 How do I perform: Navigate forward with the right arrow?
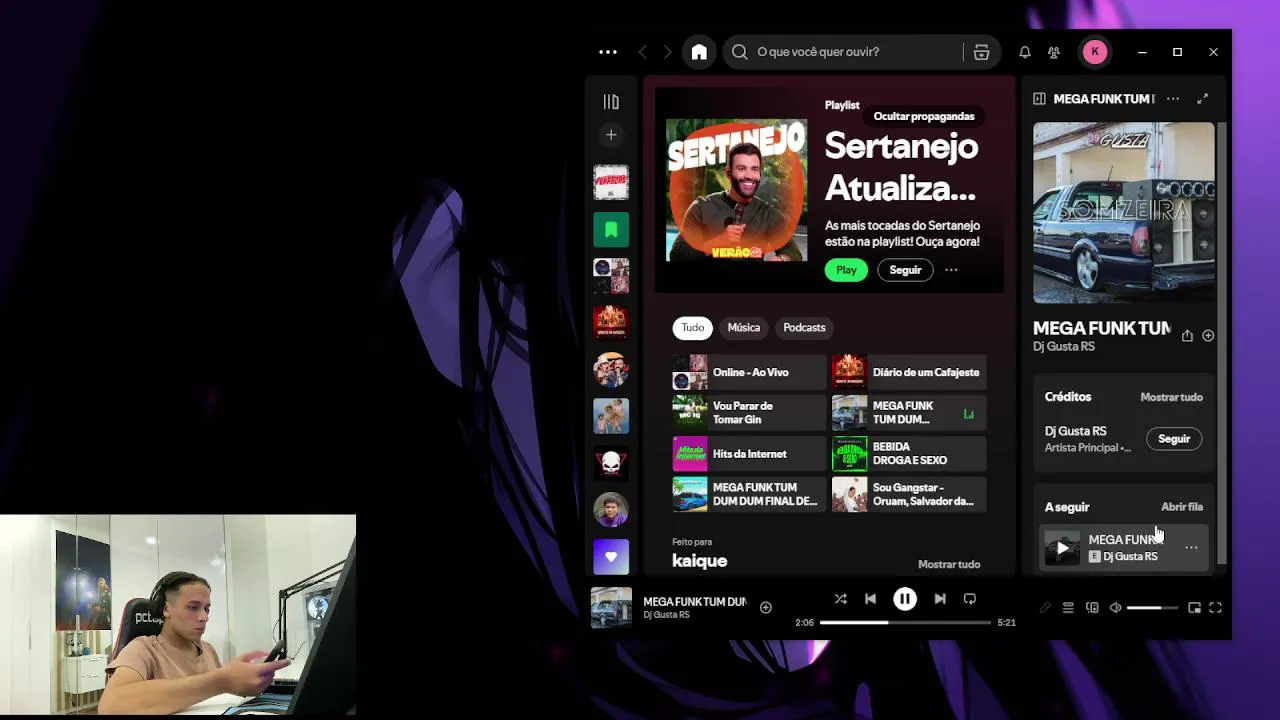pos(667,52)
